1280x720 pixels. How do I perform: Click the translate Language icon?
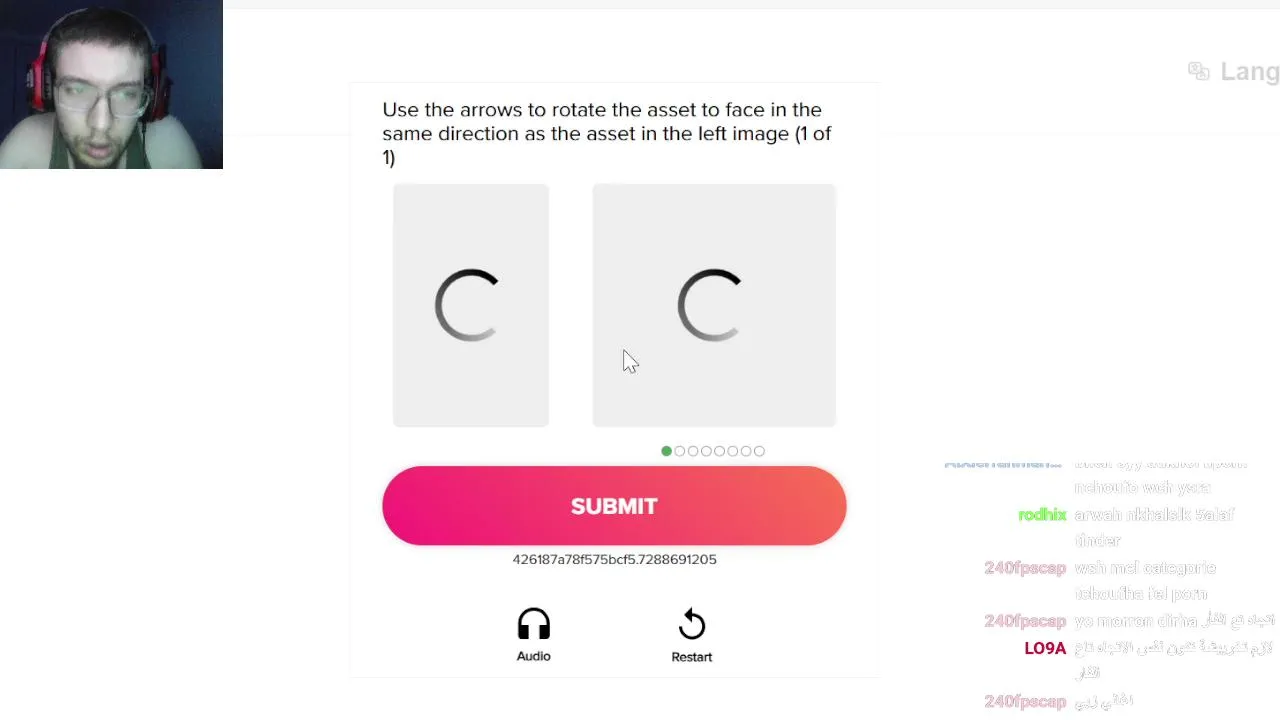click(x=1198, y=71)
